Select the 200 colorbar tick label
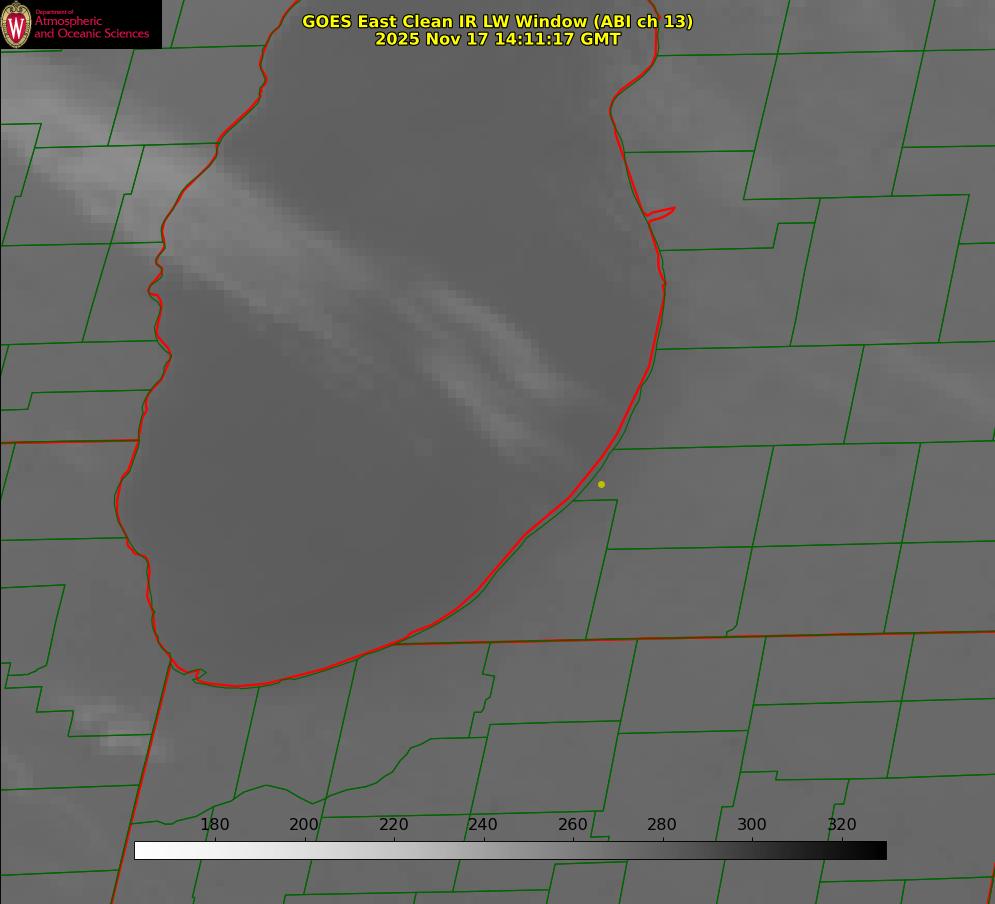This screenshot has height=904, width=995. (x=304, y=825)
